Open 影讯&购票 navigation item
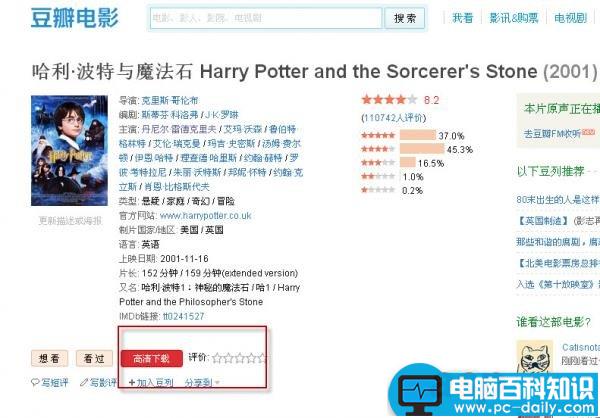This screenshot has width=600, height=418. tap(514, 18)
